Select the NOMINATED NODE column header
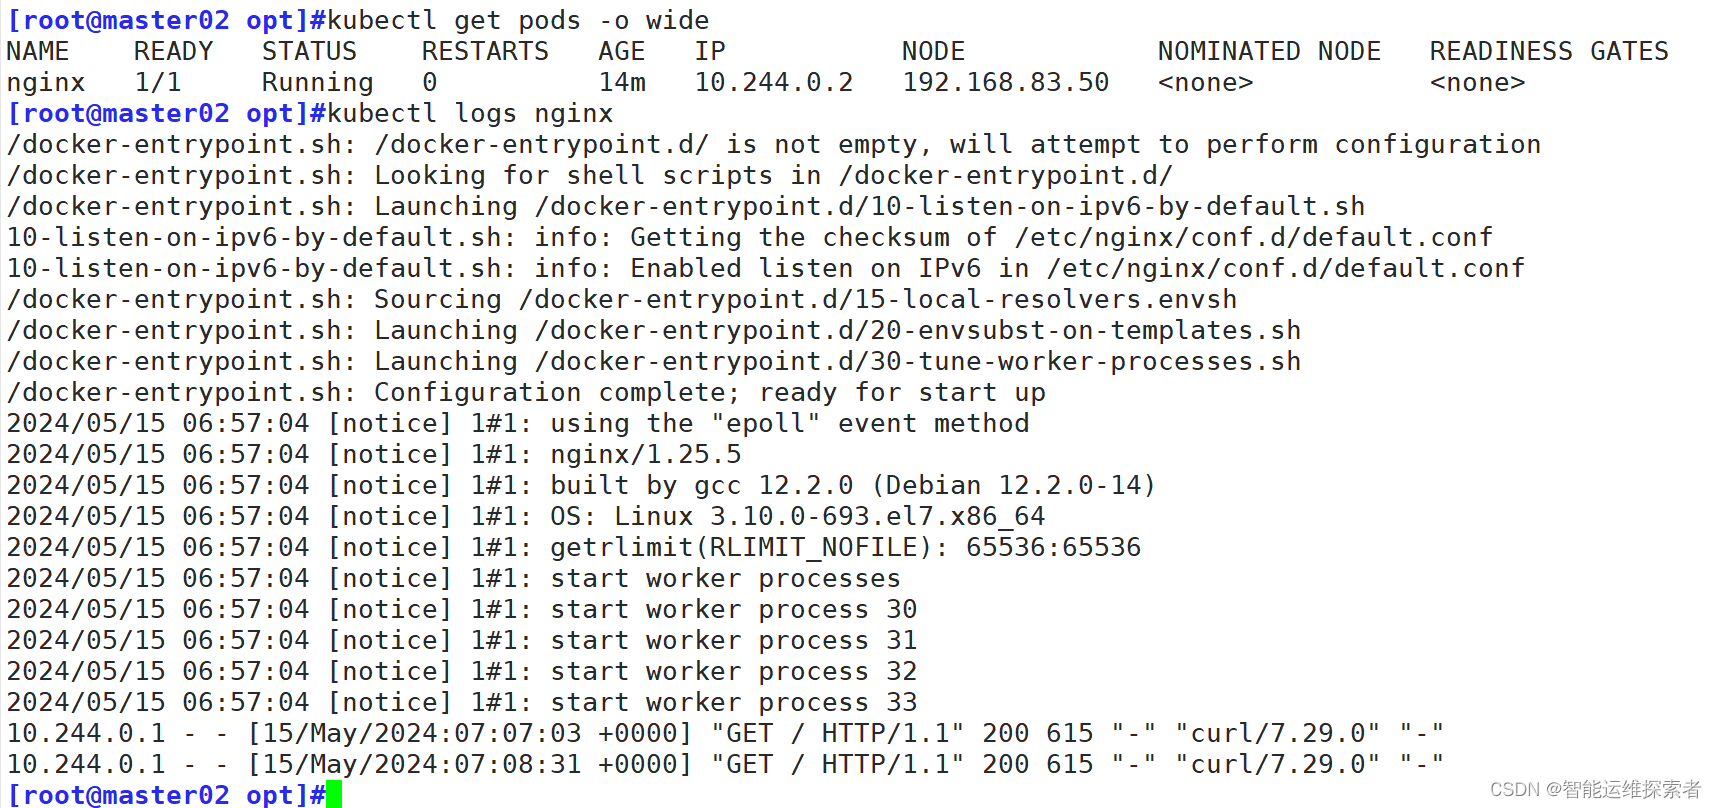Screen dimensions: 1717x808 pyautogui.click(x=1270, y=51)
